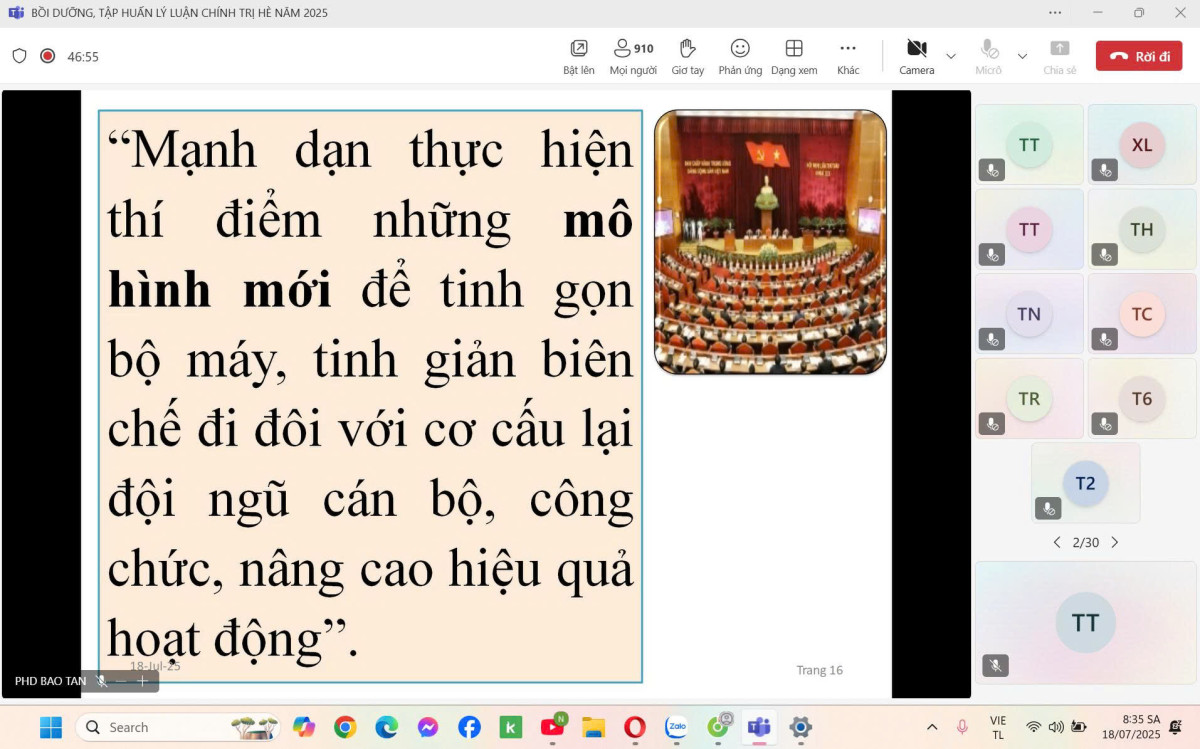1200x749 pixels.
Task: Expand the microphone options dropdown arrow
Action: pos(1022,56)
